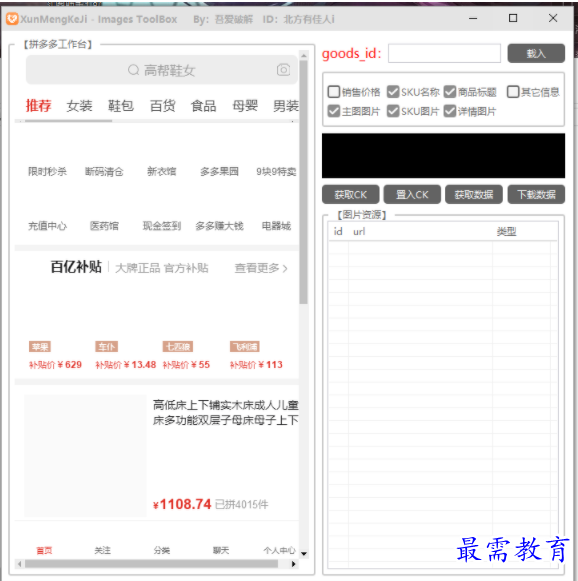Screen dimensions: 578x581
Task: Click the 飞利浦 subsidy item ¥113
Action: pyautogui.click(x=256, y=356)
